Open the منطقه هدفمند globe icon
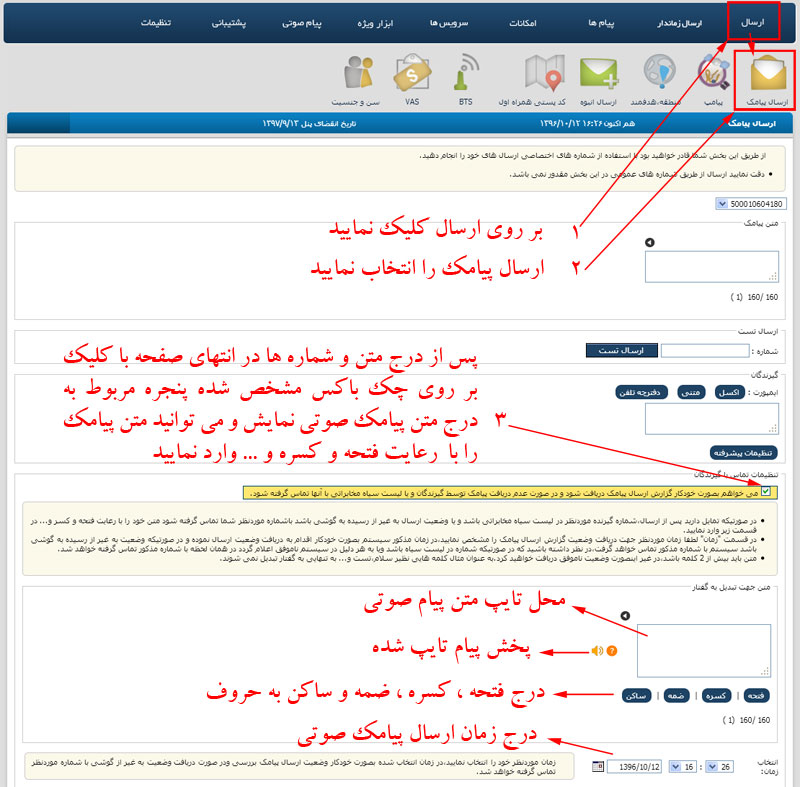Viewport: 800px width, 787px height. pyautogui.click(x=659, y=72)
